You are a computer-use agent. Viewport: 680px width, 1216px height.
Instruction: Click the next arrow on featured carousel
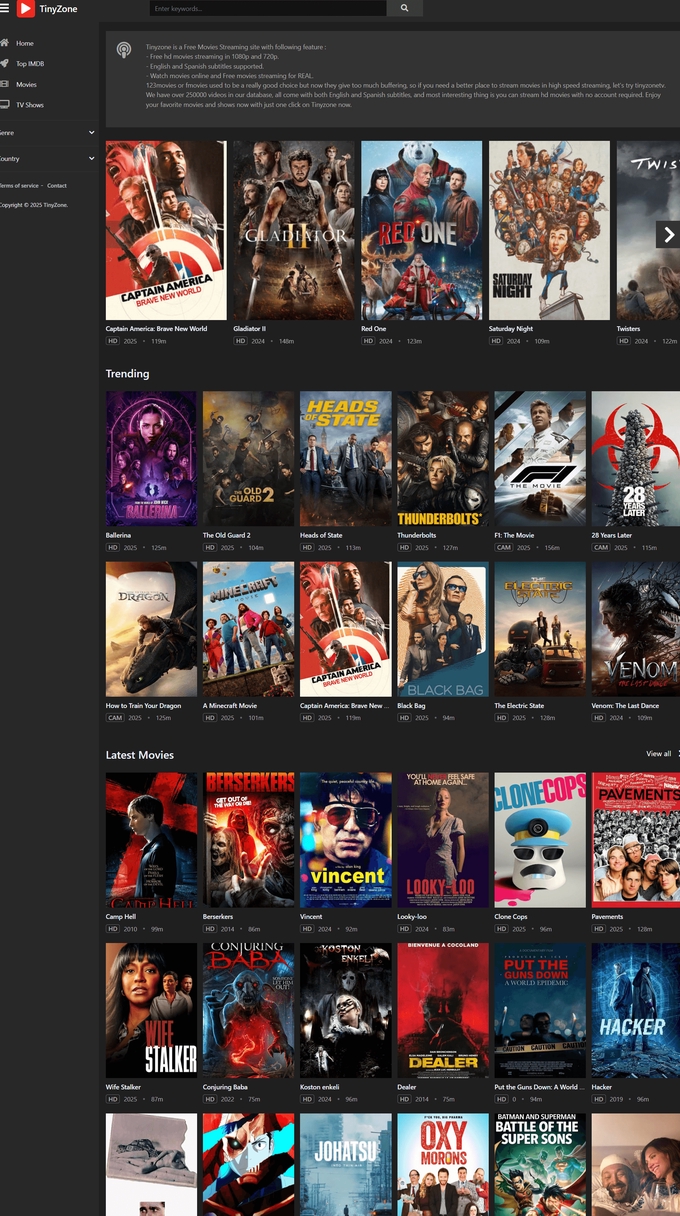pos(668,235)
